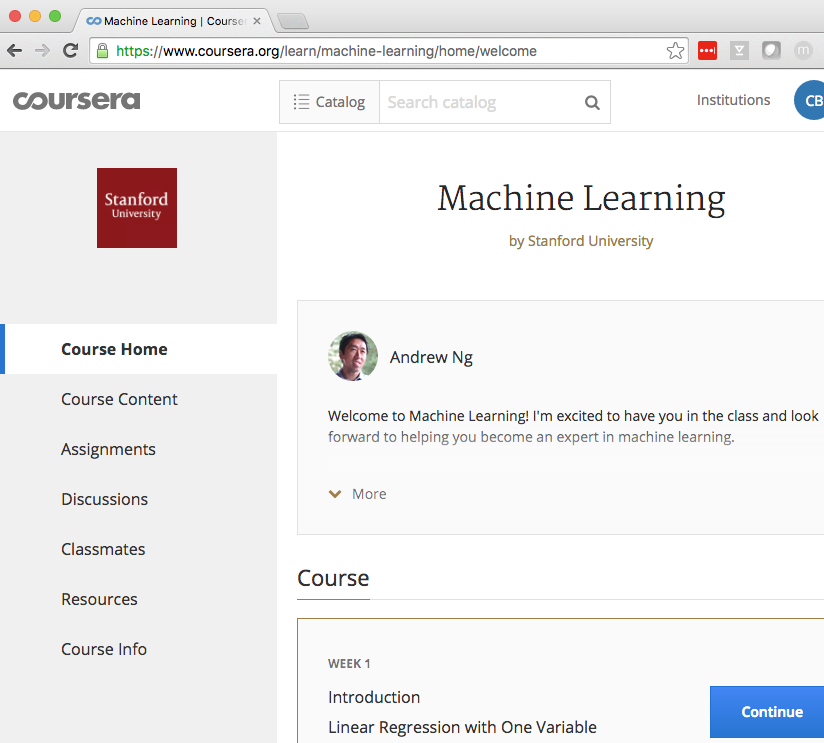This screenshot has width=824, height=743.
Task: Click the green padlock security icon
Action: pos(102,51)
